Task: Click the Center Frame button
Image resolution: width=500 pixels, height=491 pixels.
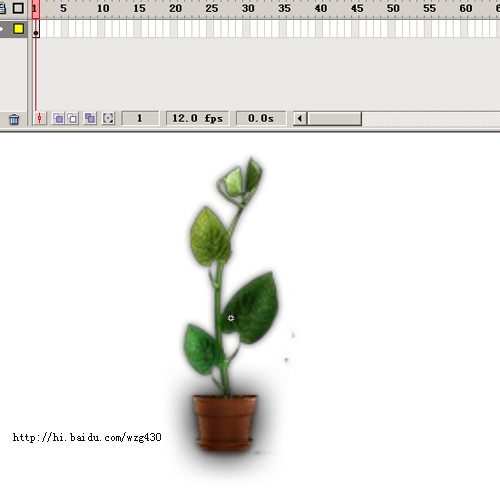Action: [x=40, y=118]
